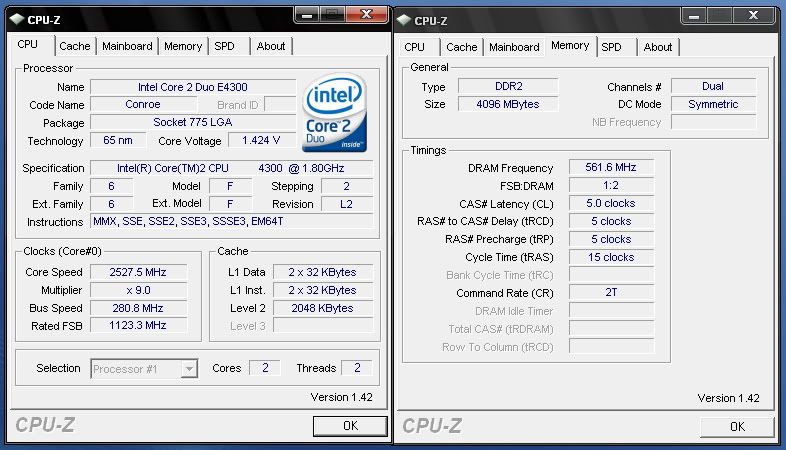Open Mainboard tab in right window

tap(514, 47)
